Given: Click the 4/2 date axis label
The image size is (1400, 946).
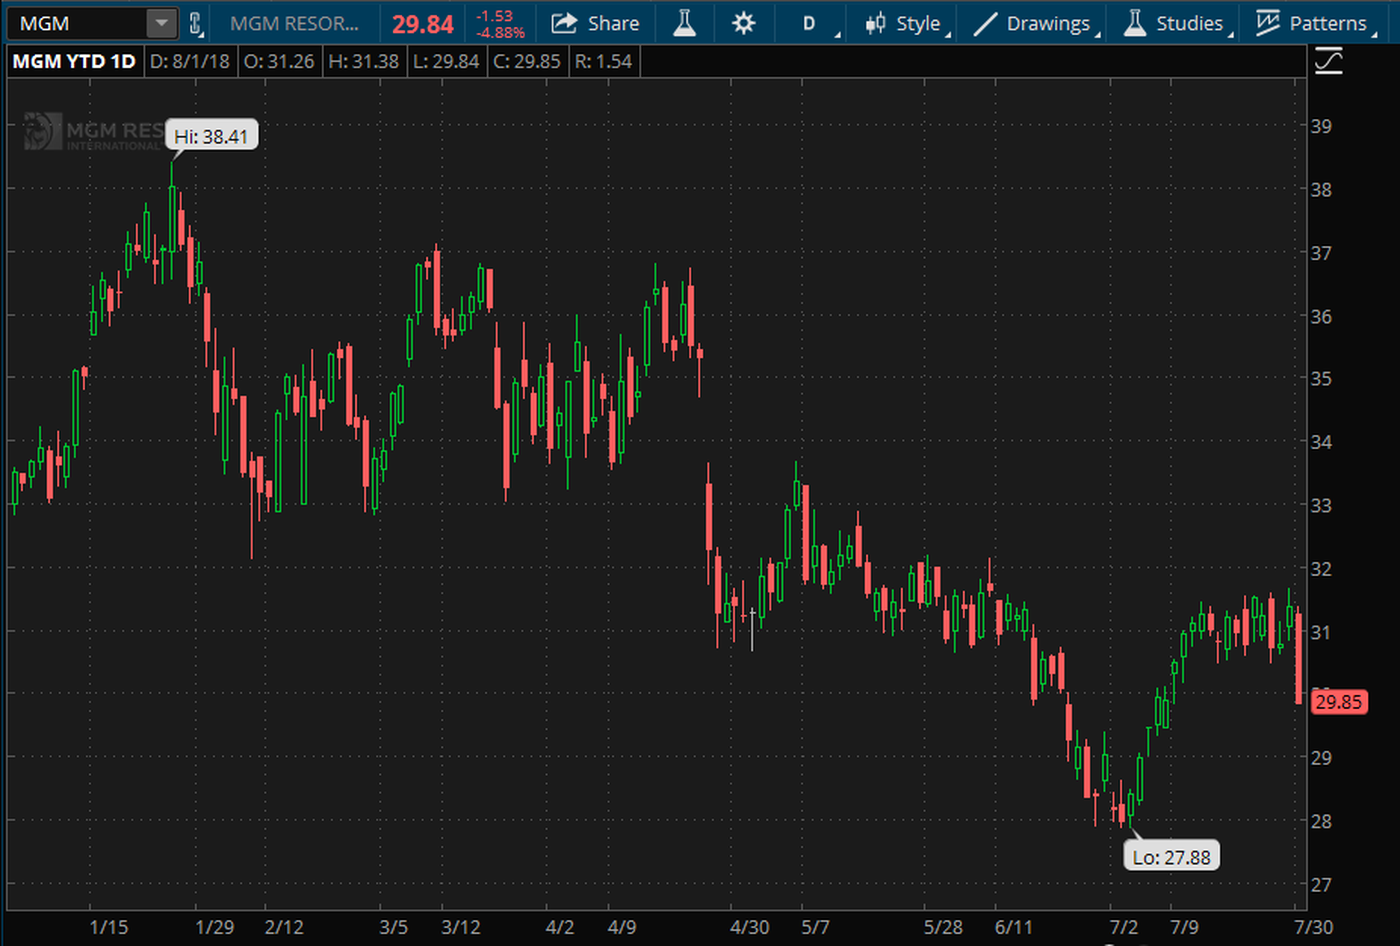Looking at the screenshot, I should 560,927.
